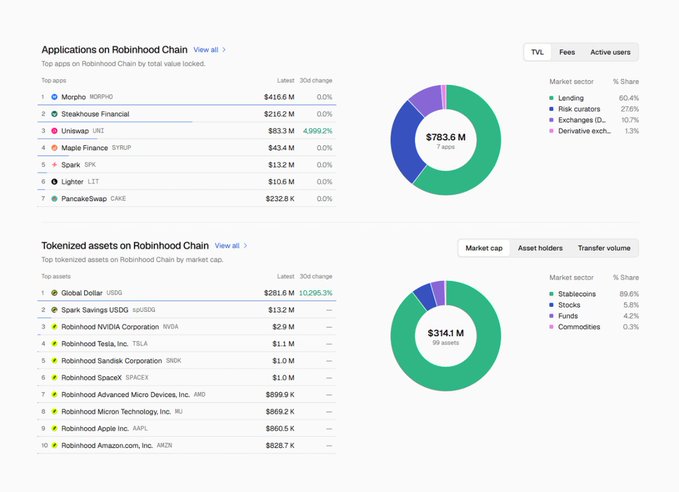Click the 89.6% Stablecoins share value
The image size is (679, 492).
(x=629, y=294)
